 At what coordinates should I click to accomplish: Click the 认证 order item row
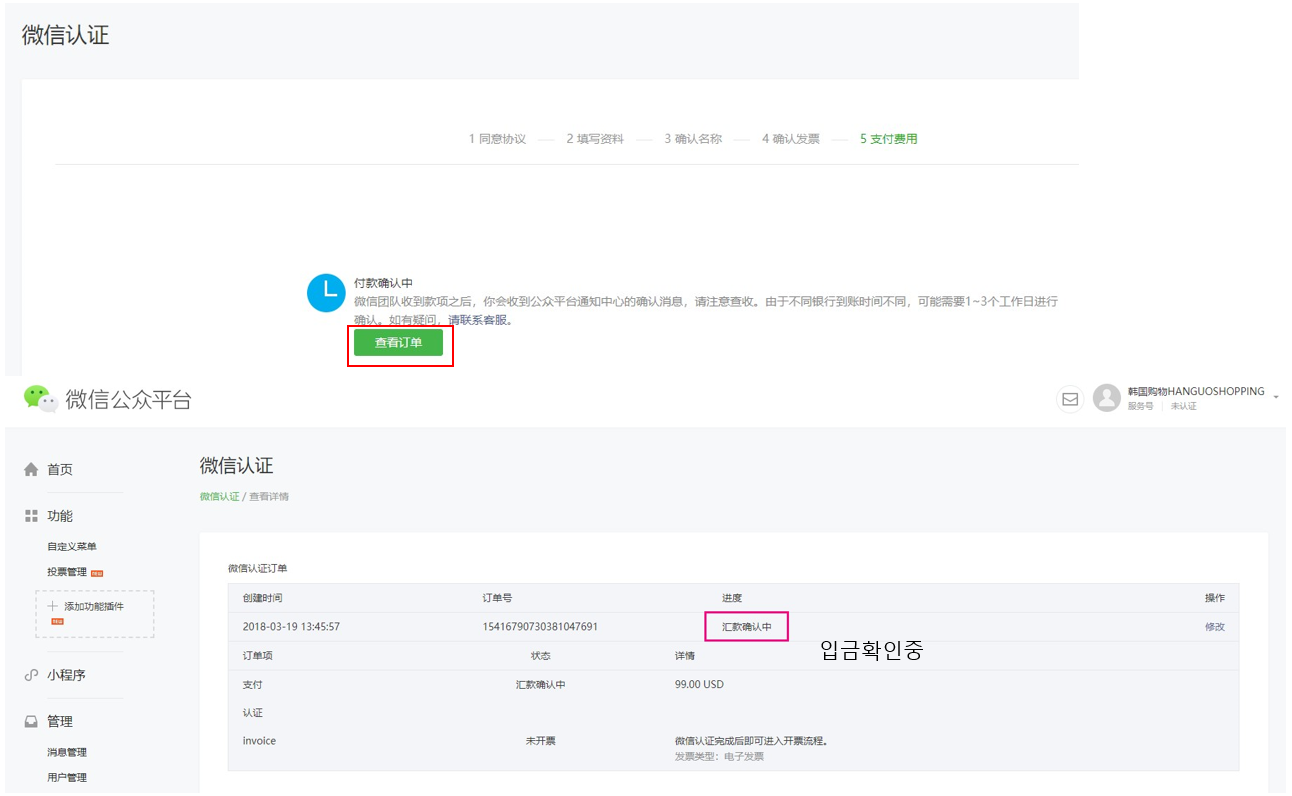coord(733,713)
